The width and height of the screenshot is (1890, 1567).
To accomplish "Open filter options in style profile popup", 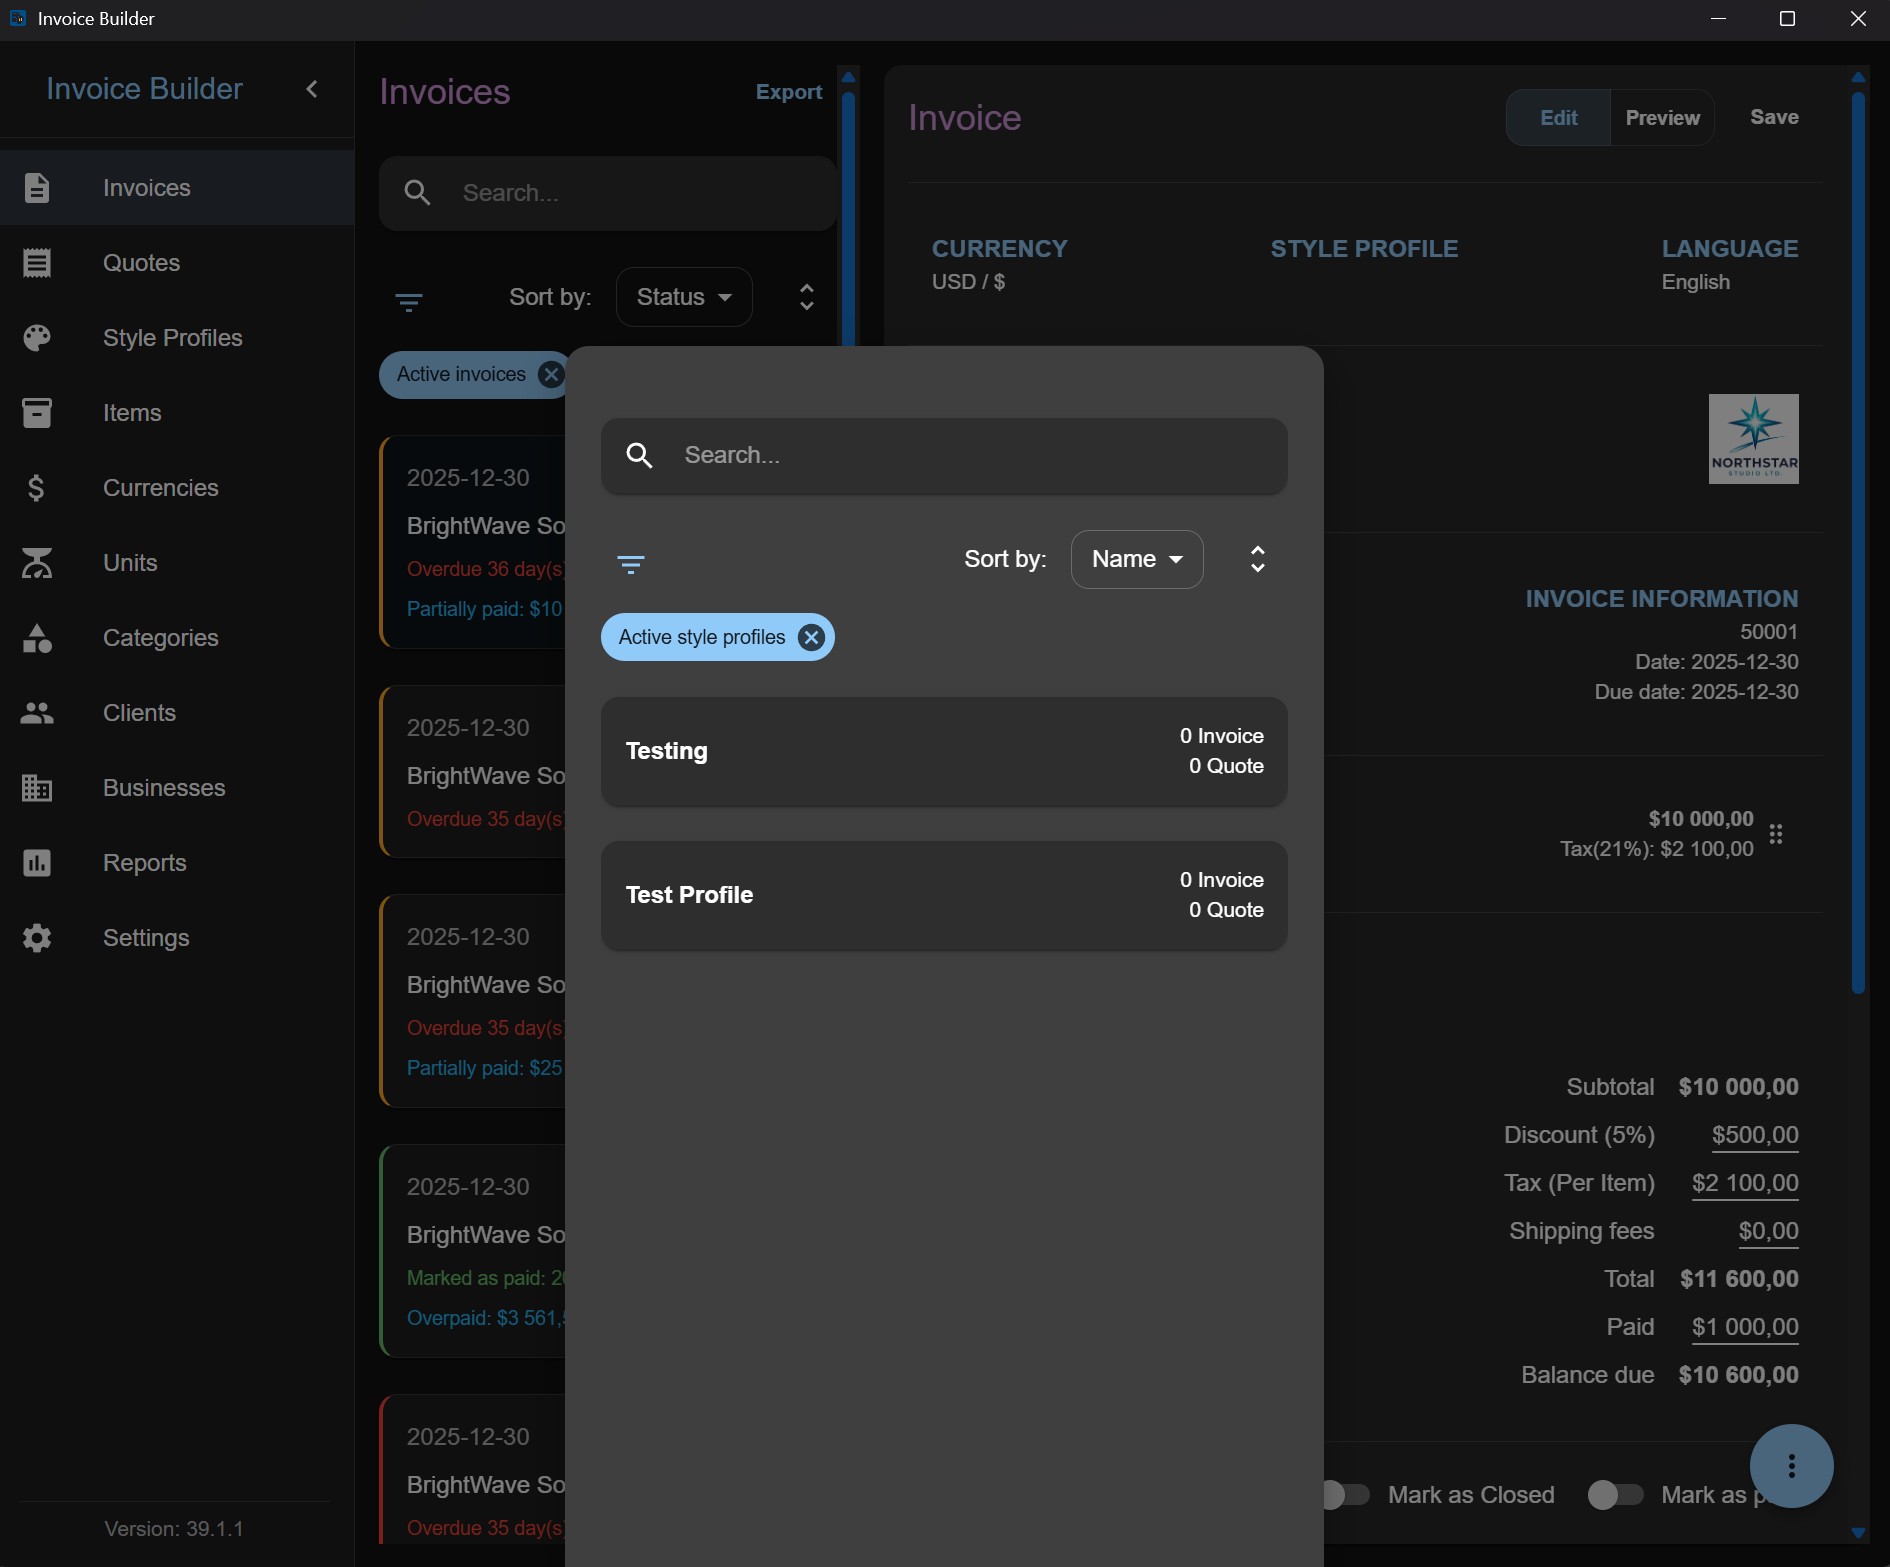I will coord(631,565).
